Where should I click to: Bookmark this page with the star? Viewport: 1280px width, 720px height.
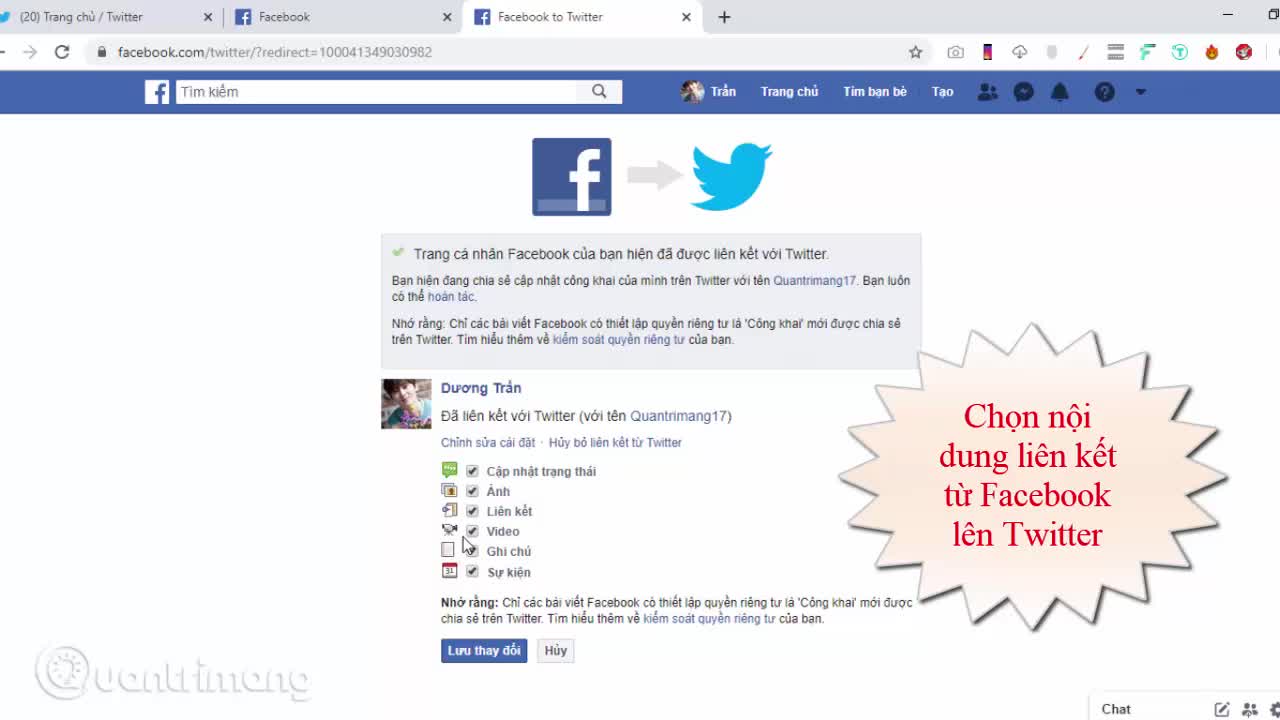(x=915, y=52)
